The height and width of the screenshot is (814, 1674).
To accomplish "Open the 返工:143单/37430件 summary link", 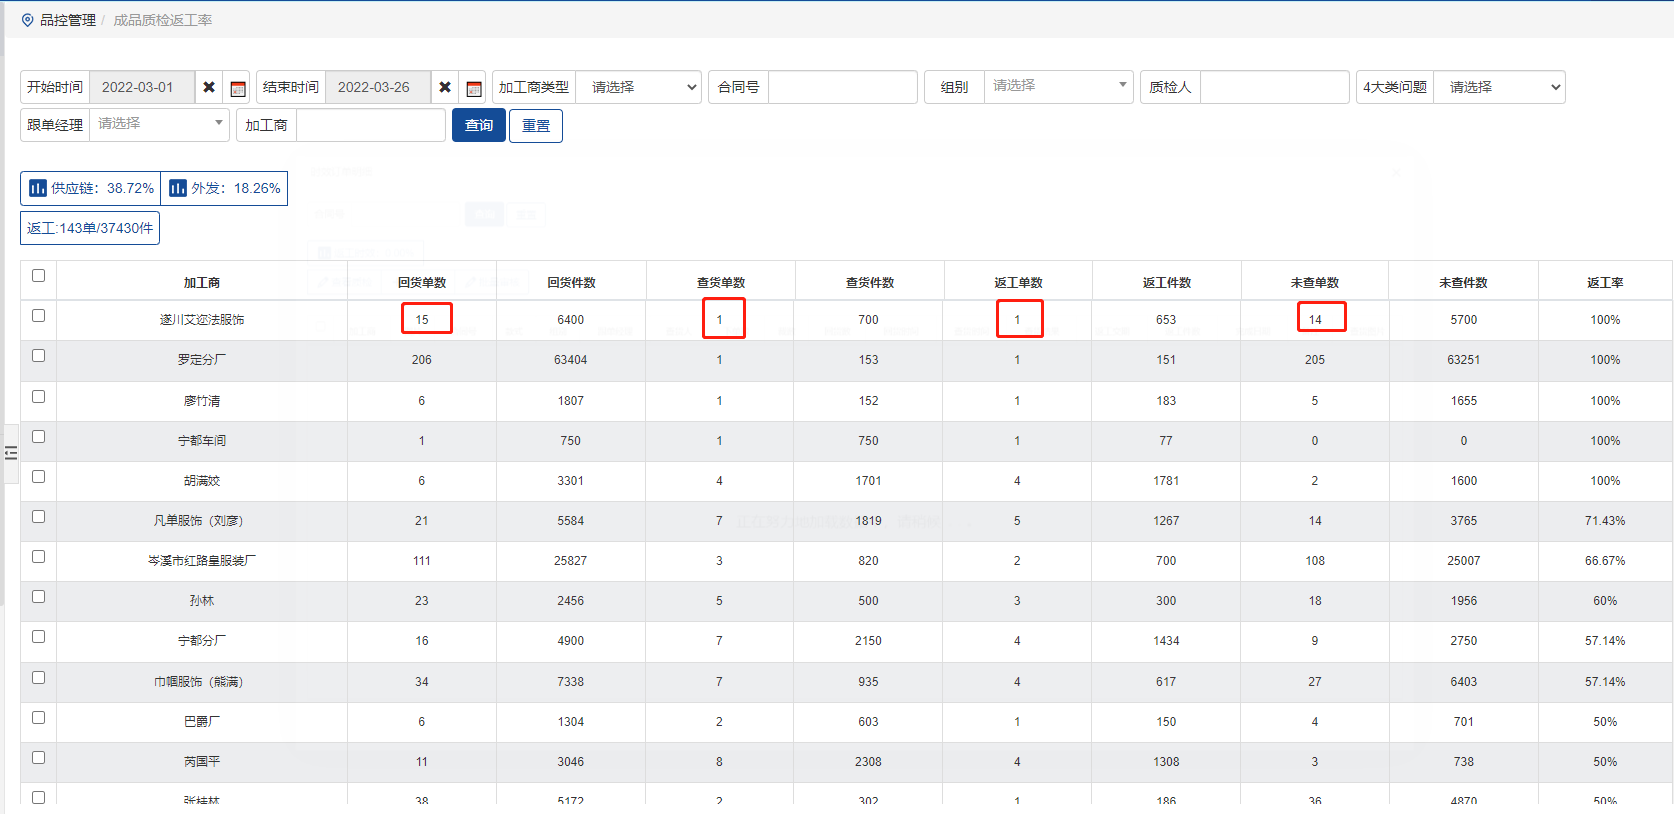I will click(90, 228).
